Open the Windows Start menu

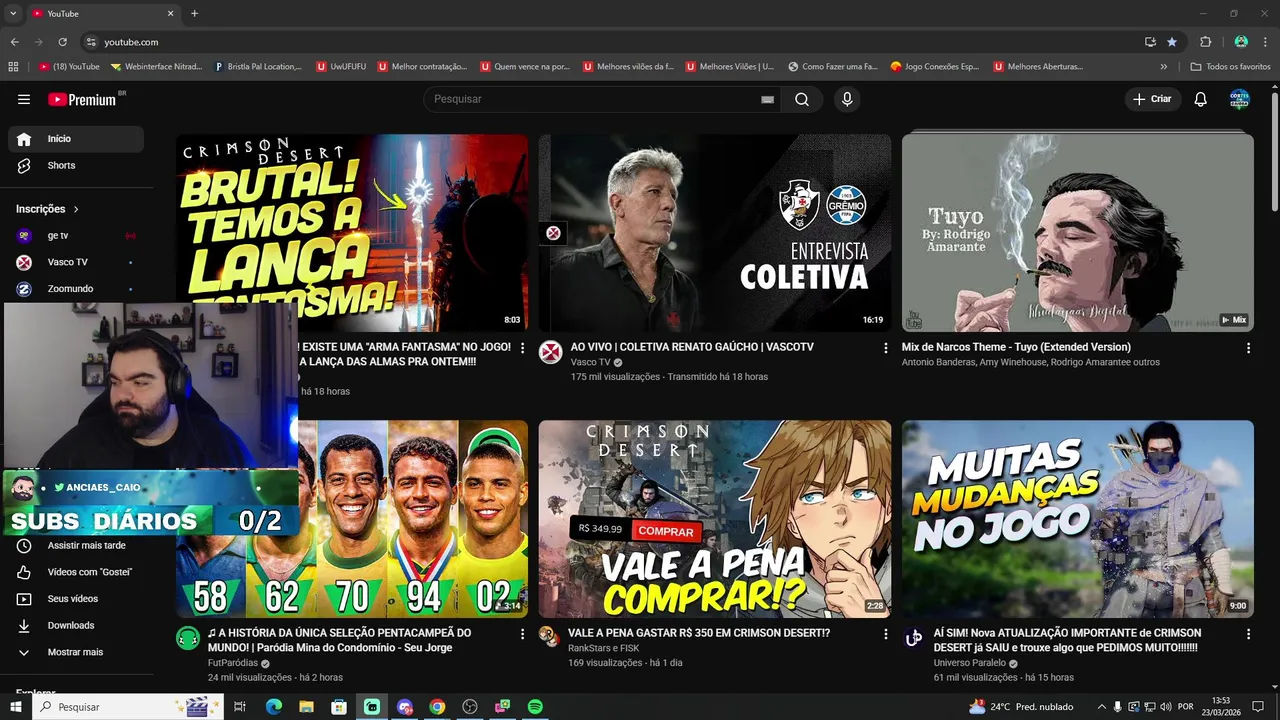[15, 707]
